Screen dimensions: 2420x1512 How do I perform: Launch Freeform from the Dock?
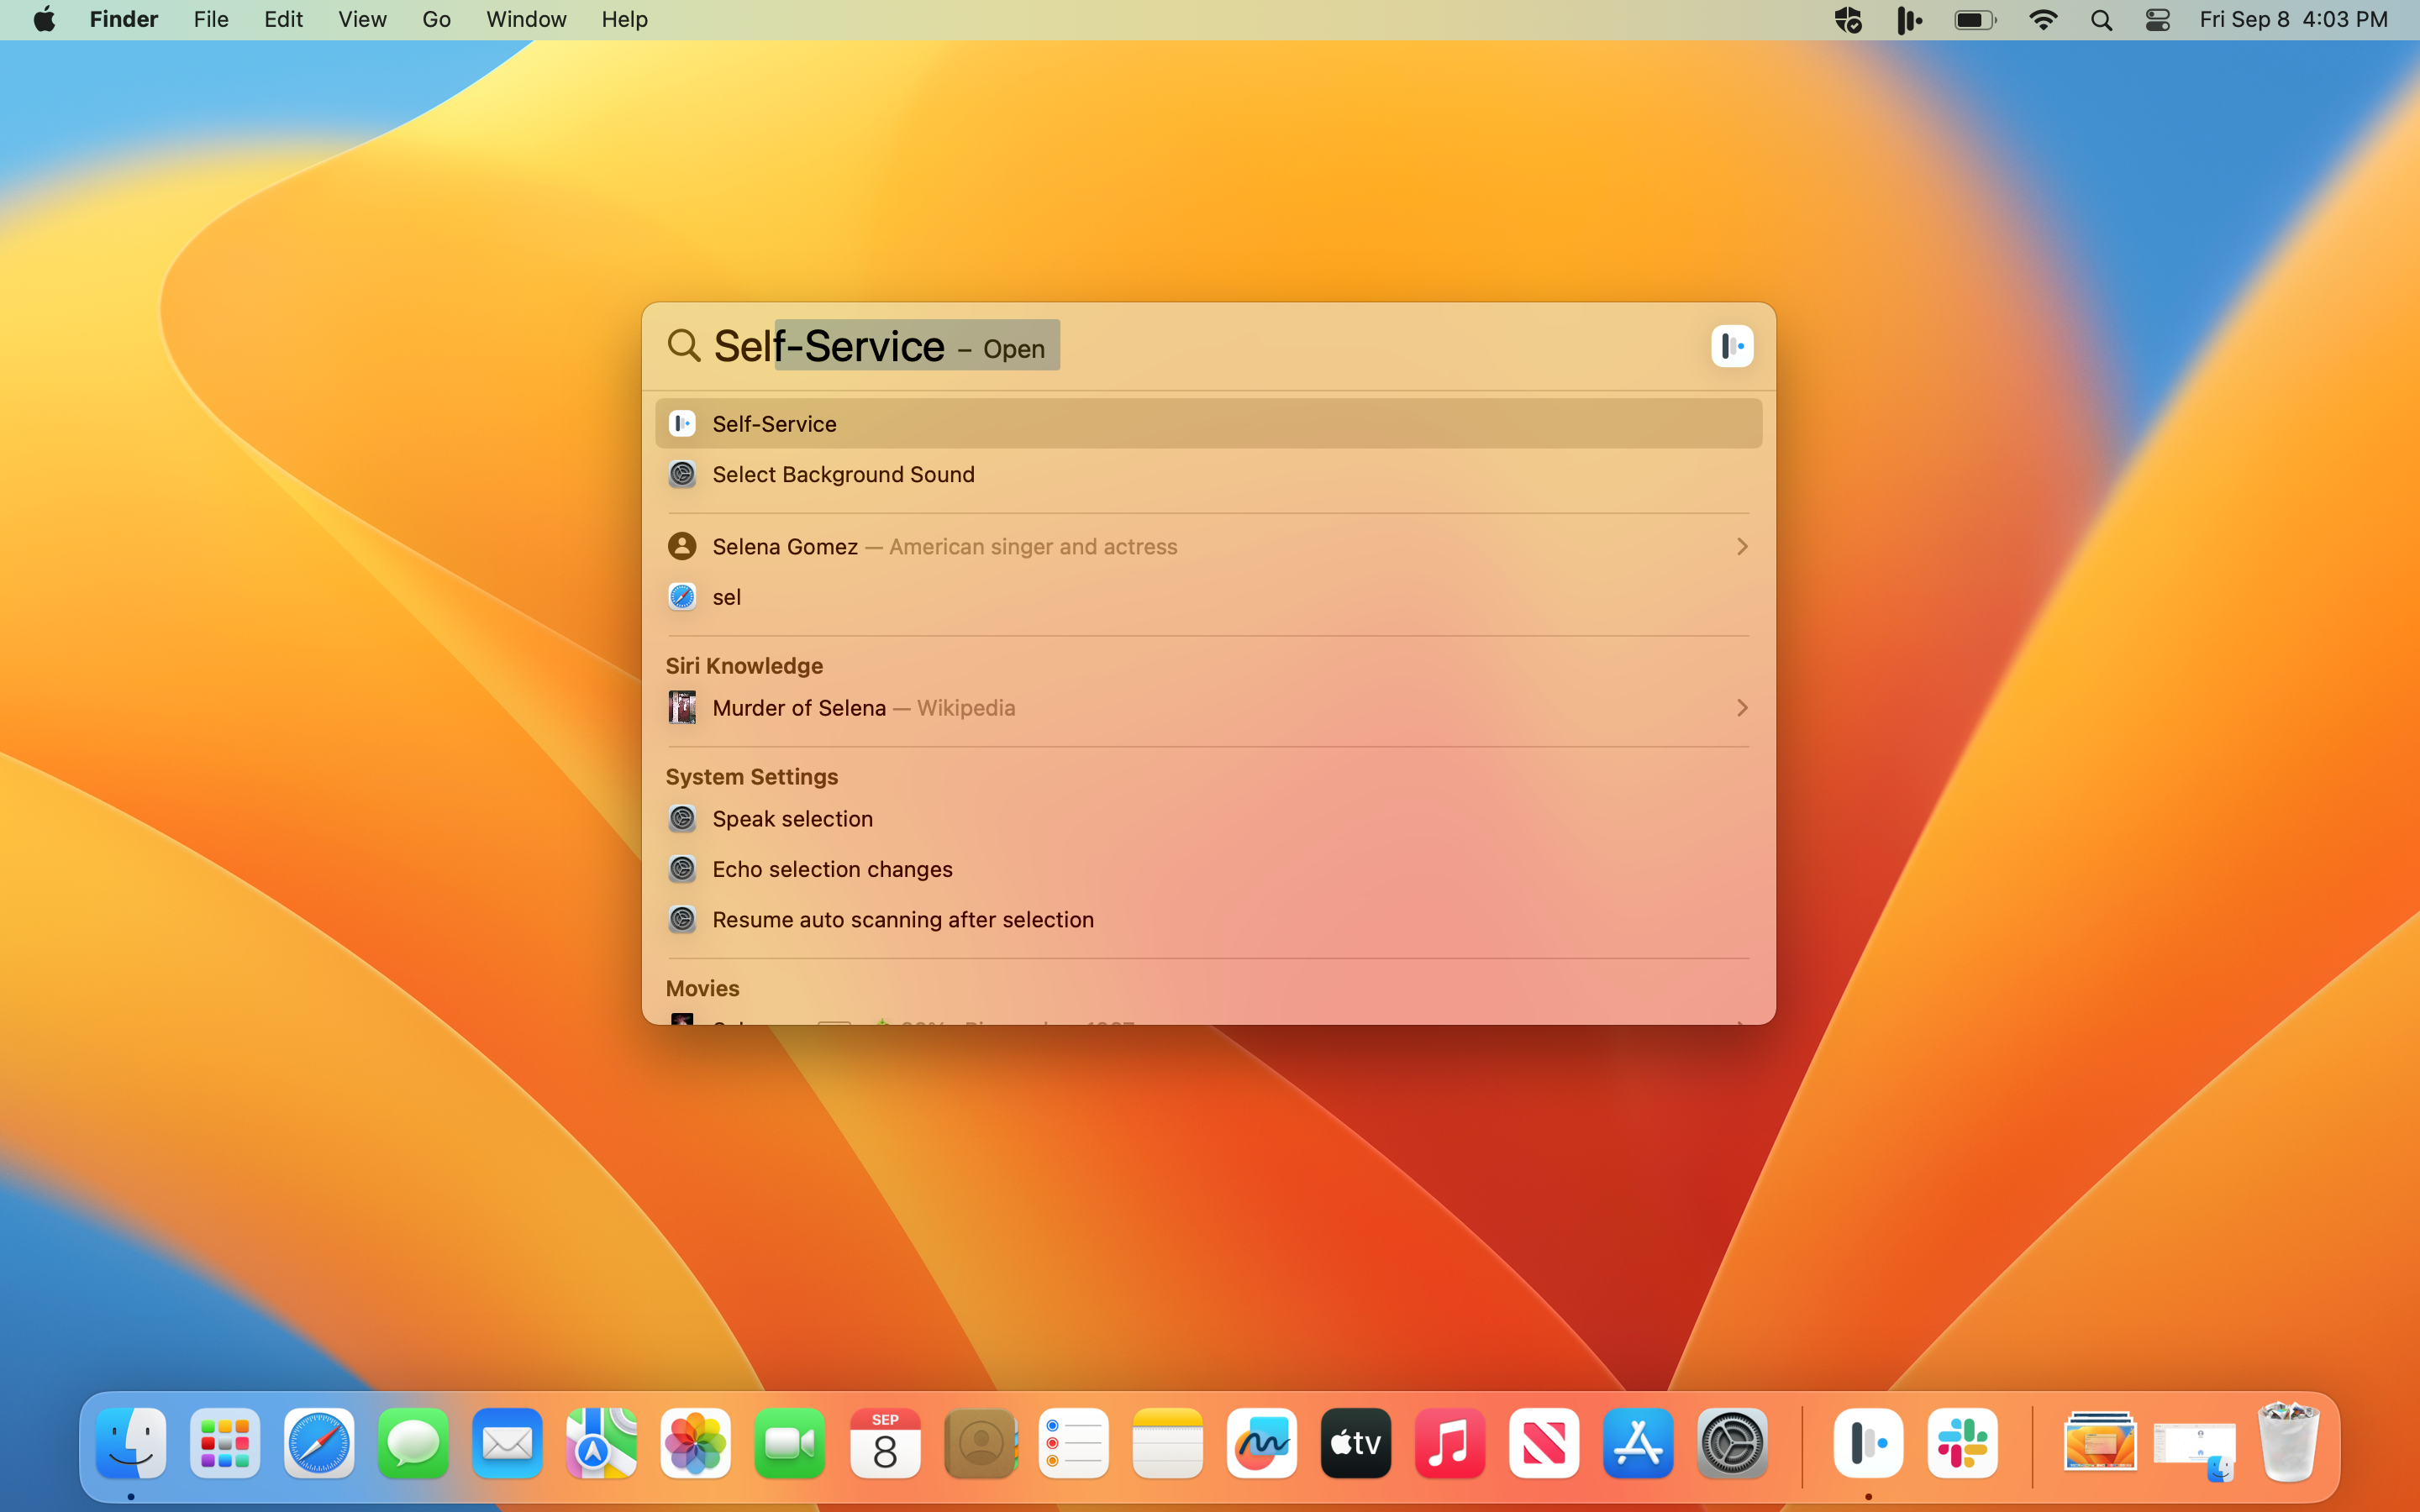click(1262, 1443)
